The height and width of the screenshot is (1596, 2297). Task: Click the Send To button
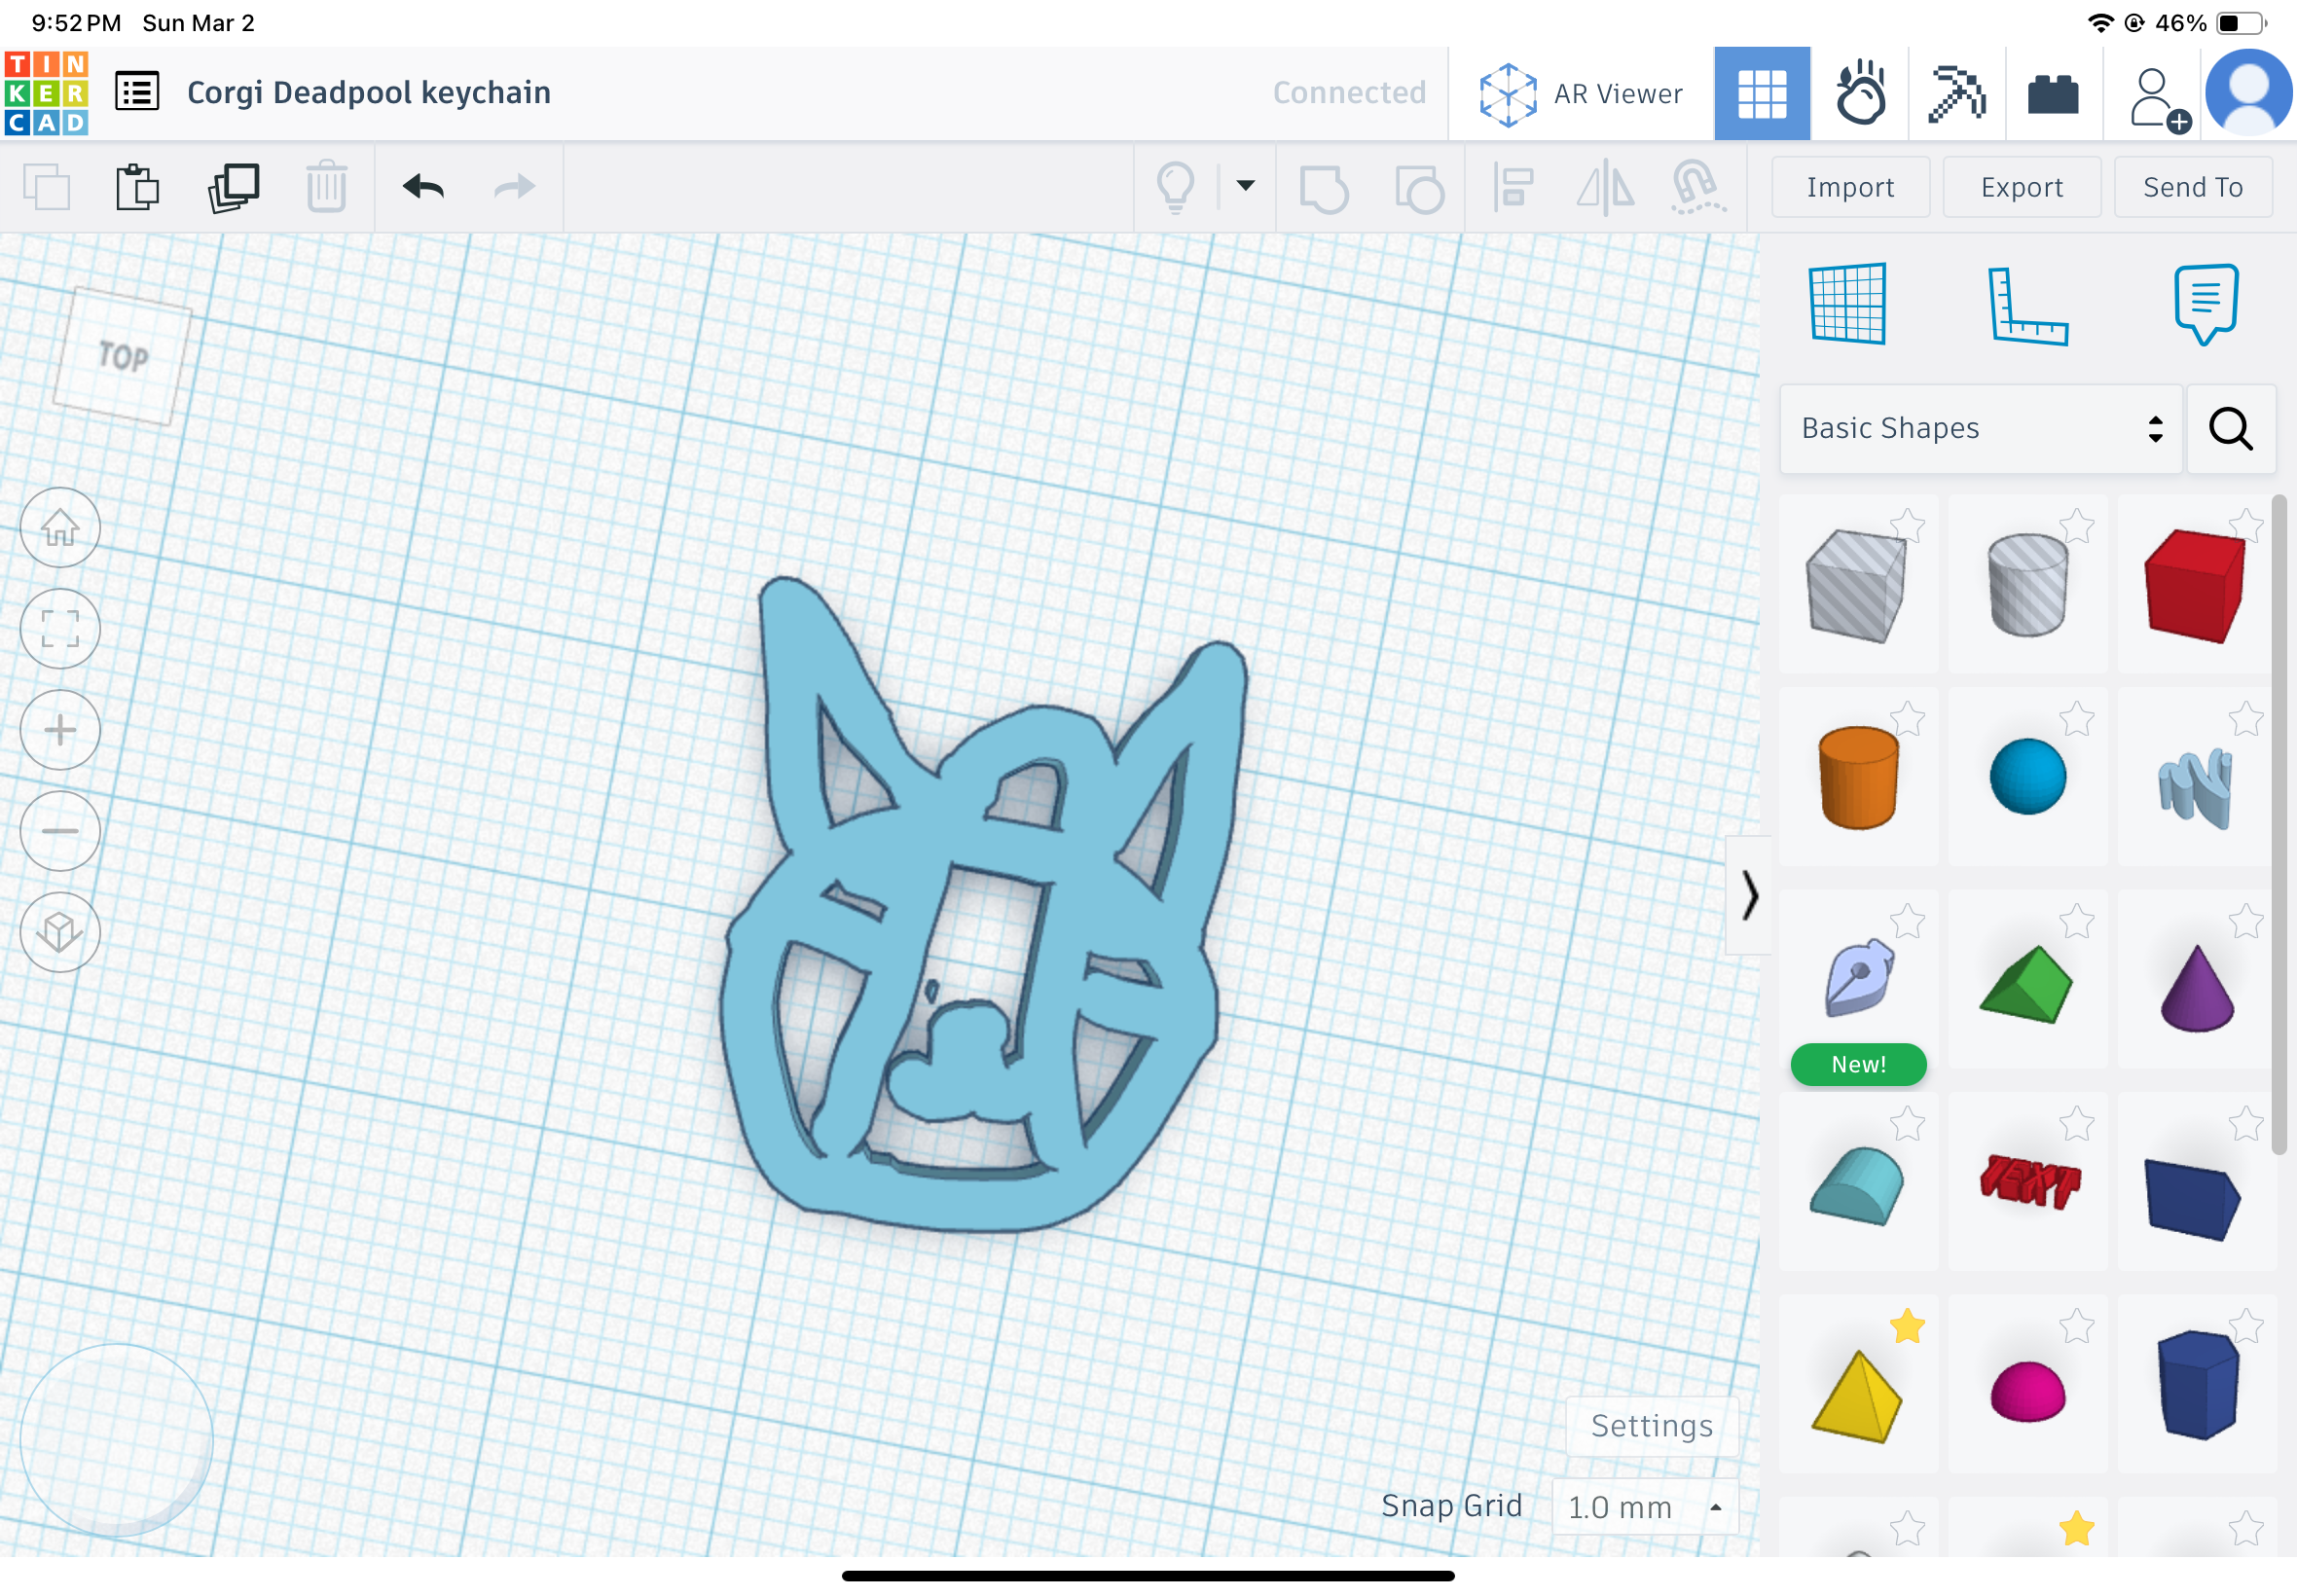tap(2192, 187)
